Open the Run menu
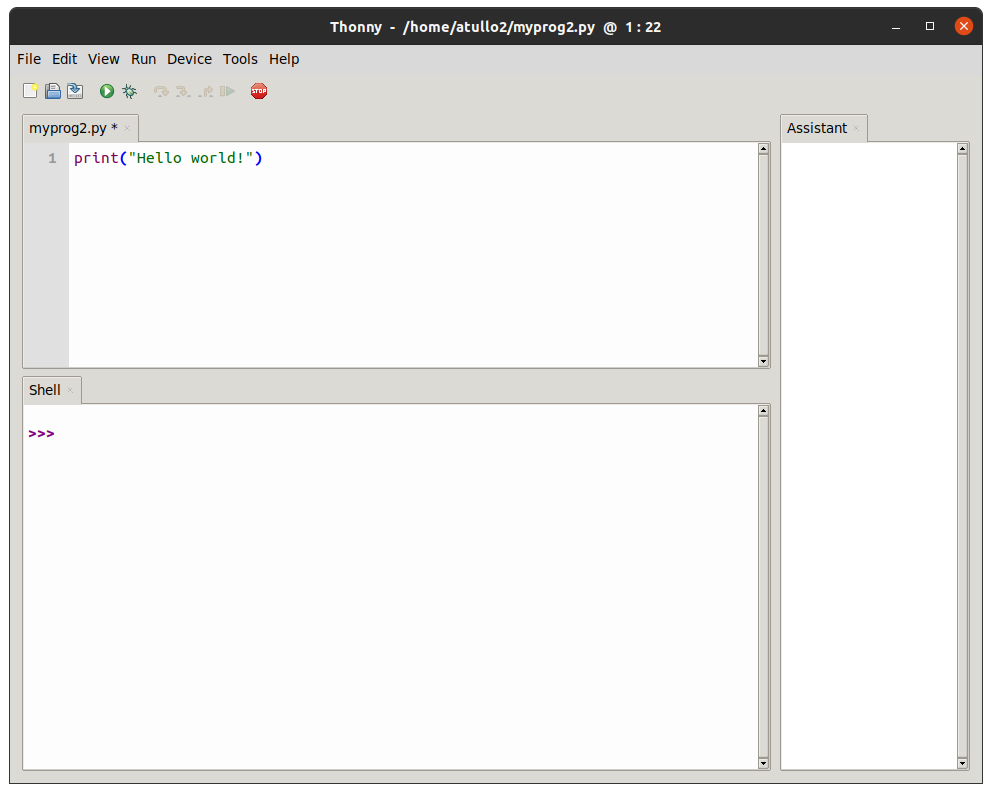992x793 pixels. (143, 59)
